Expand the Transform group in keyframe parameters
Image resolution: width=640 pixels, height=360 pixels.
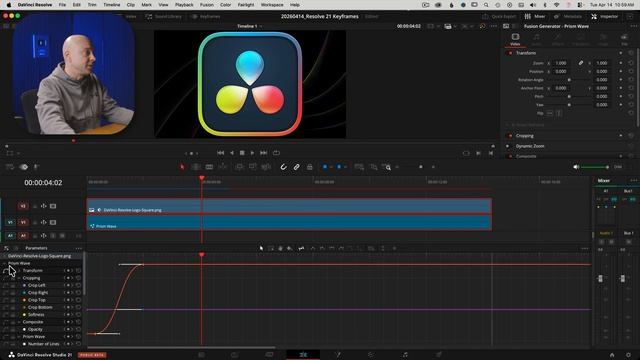coord(19,271)
